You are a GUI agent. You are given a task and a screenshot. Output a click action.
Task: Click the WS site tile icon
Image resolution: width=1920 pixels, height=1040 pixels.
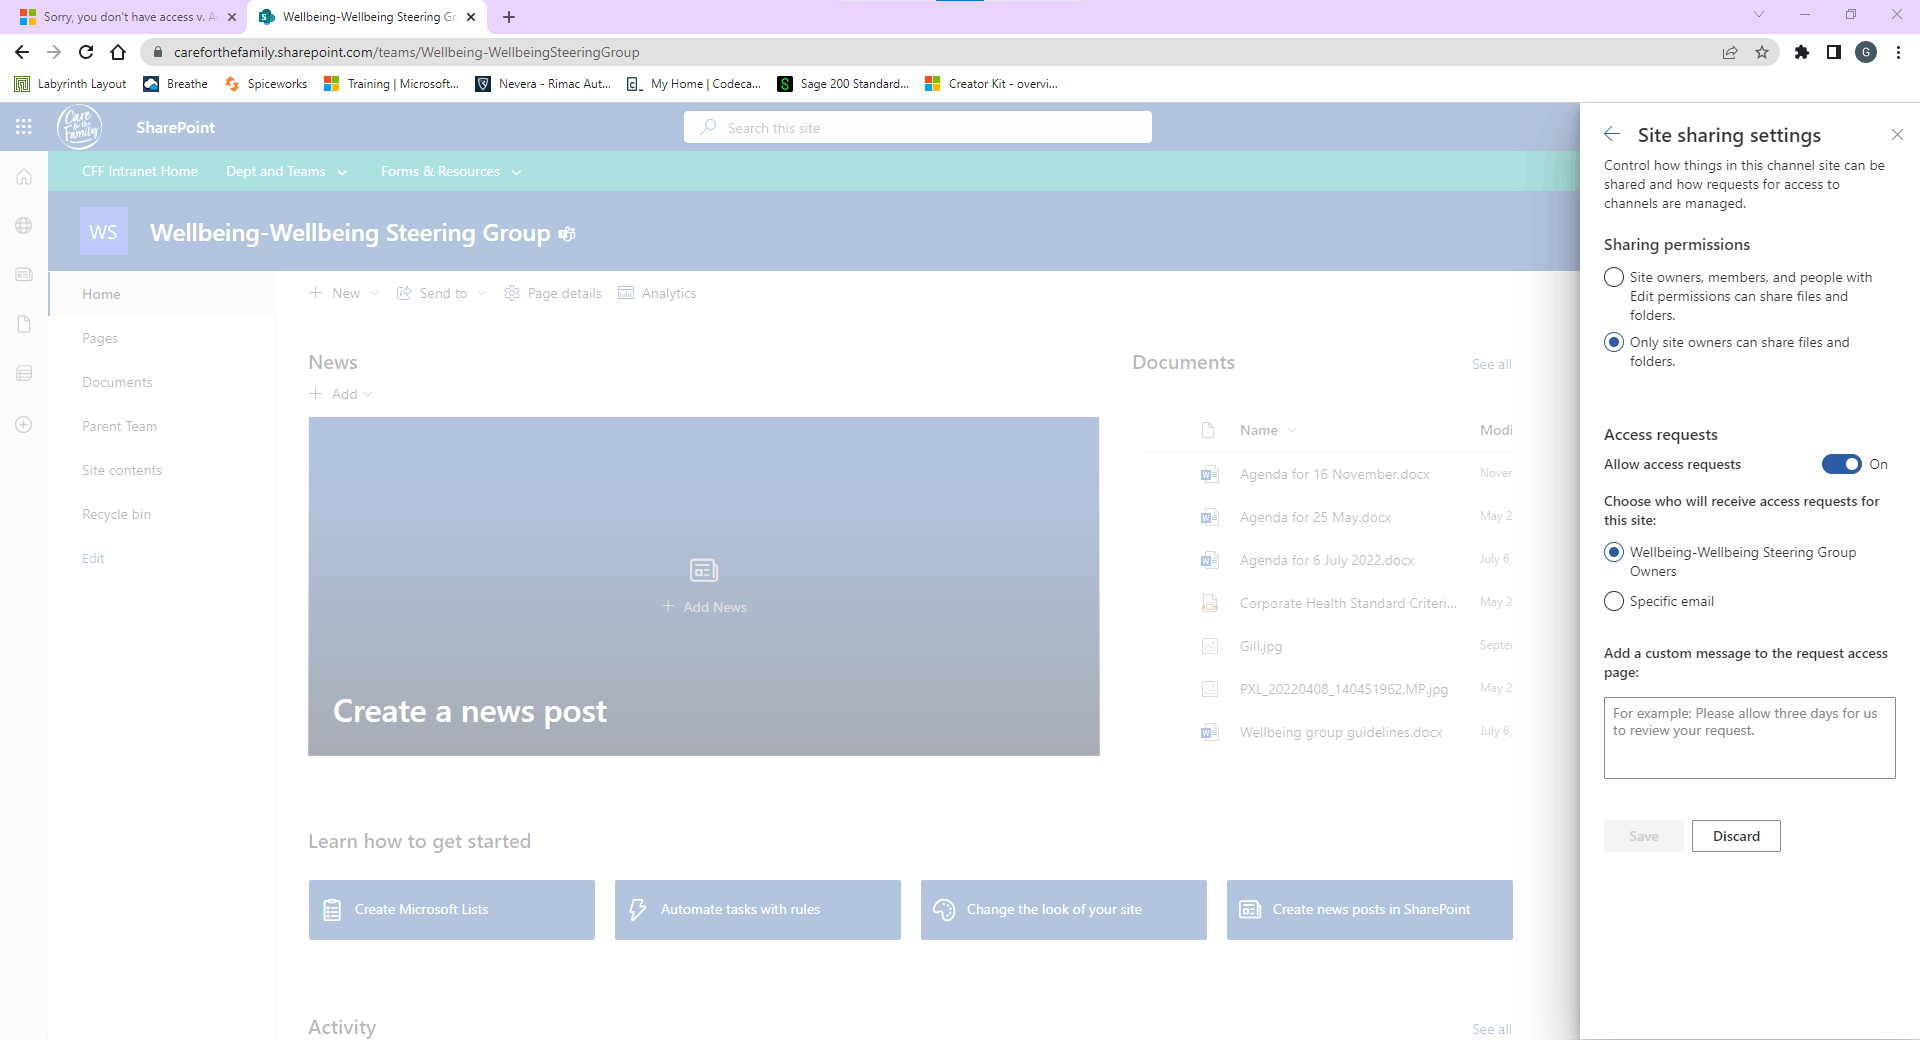(x=104, y=232)
